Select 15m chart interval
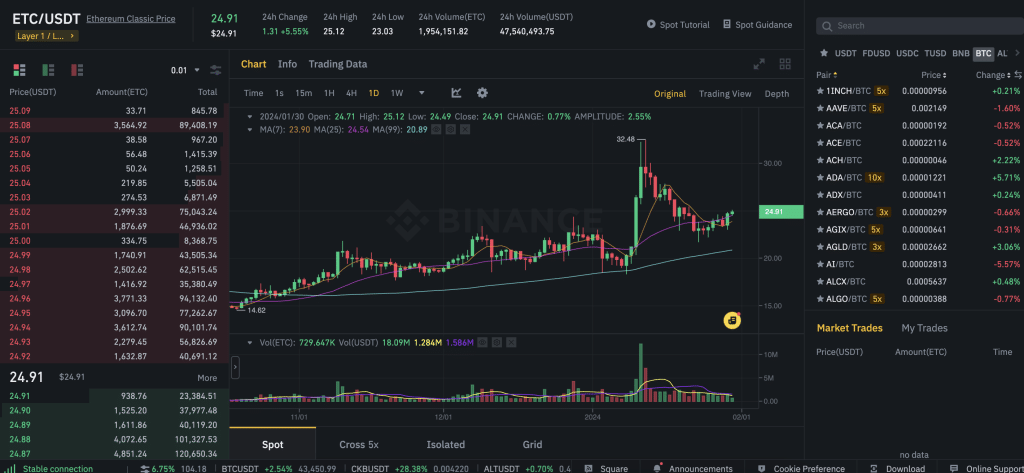Viewport: 1024px width, 473px height. (303, 93)
